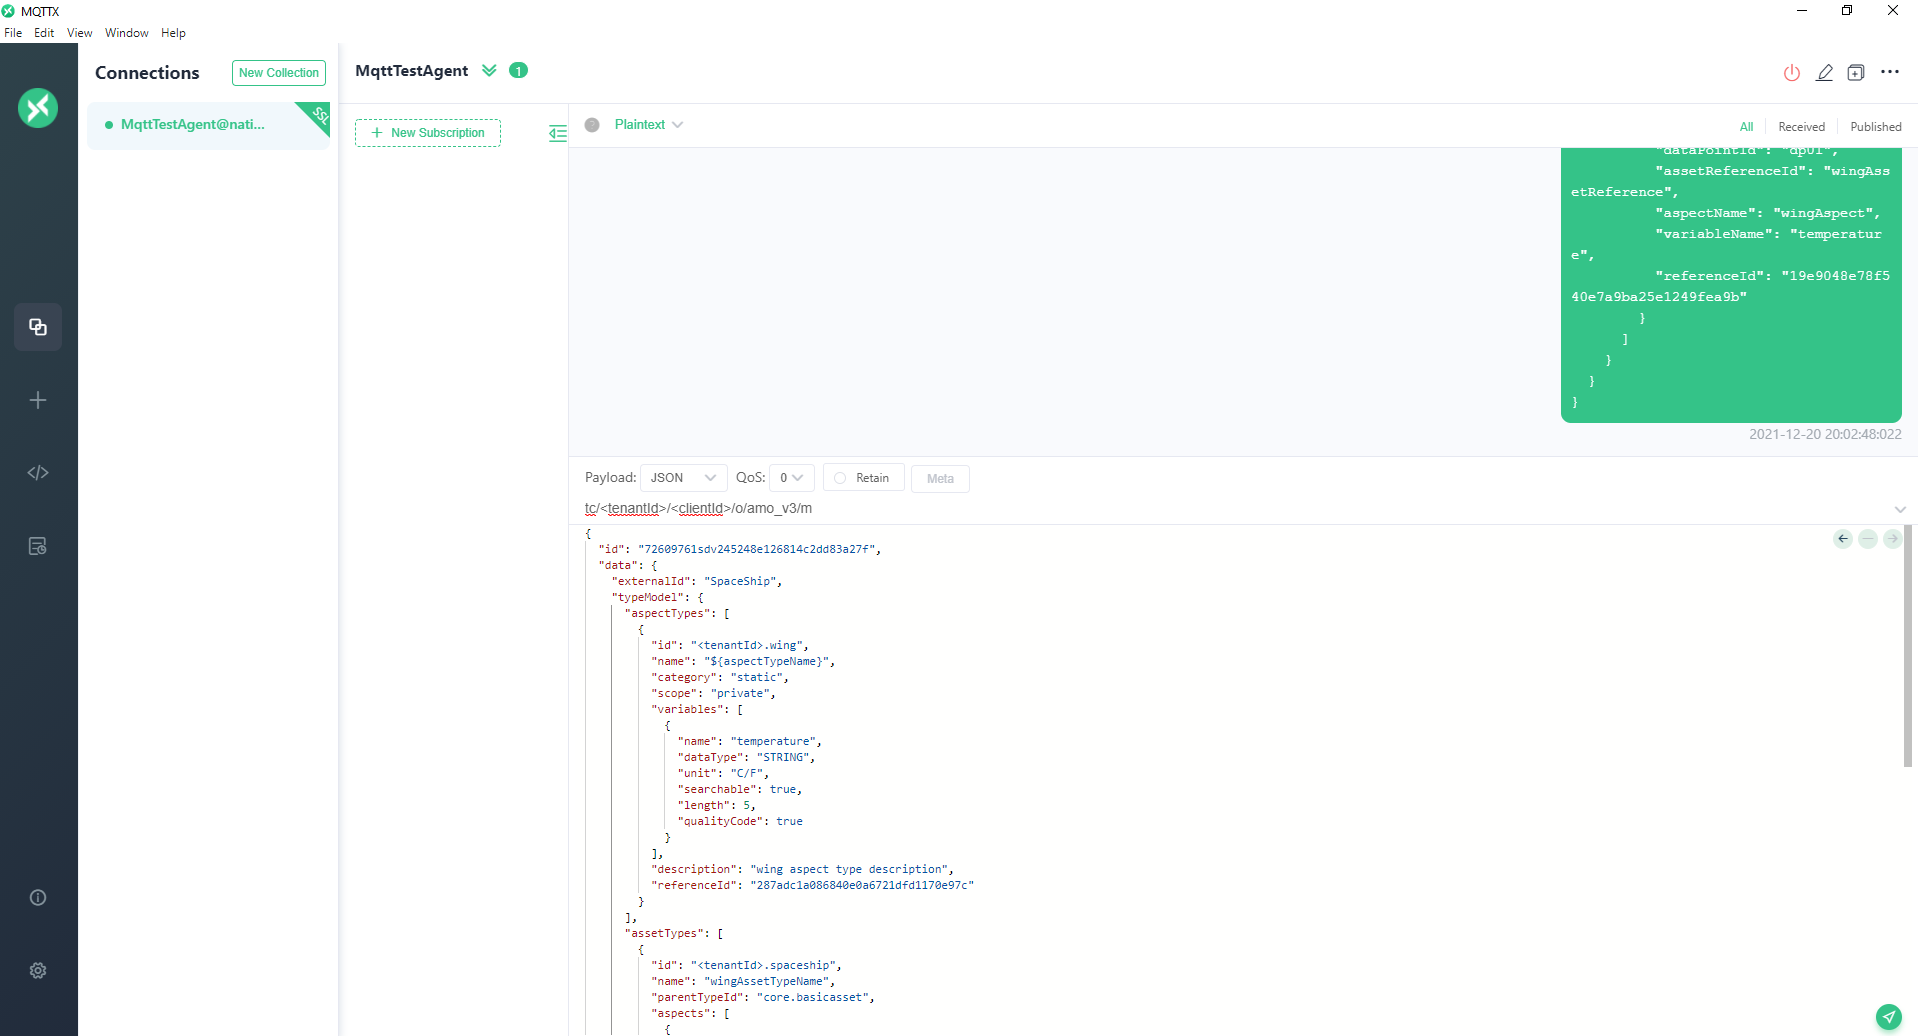1918x1036 pixels.
Task: Open the Payload JSON type dropdown
Action: (684, 478)
